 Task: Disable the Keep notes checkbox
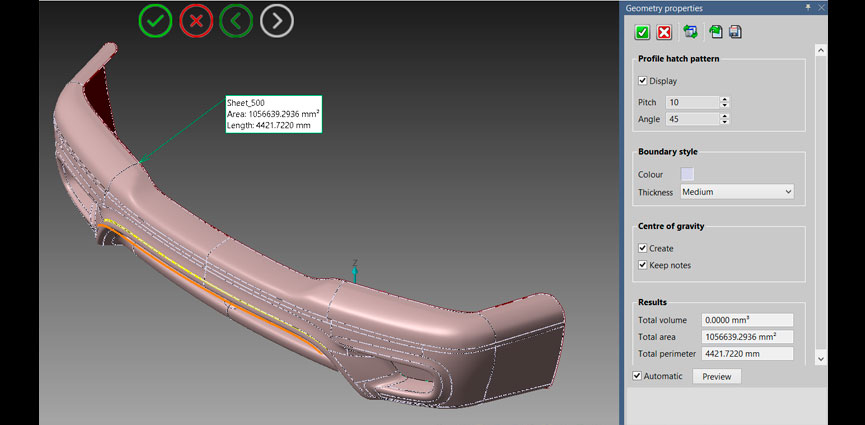(643, 265)
